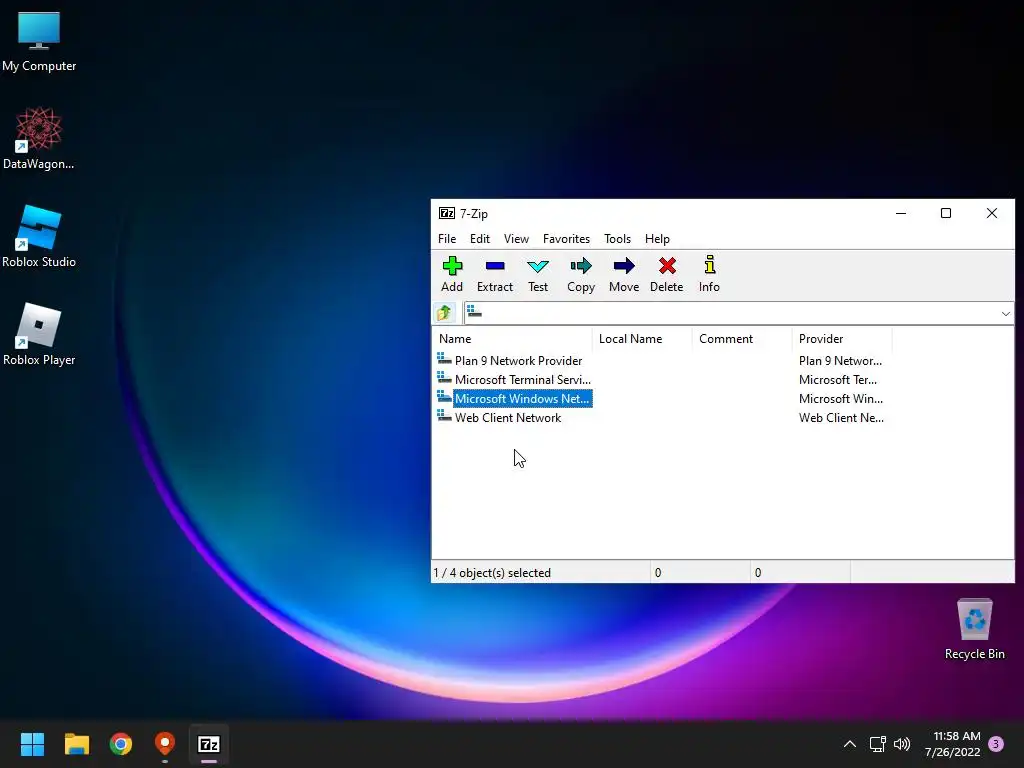Screen dimensions: 1024x768
Task: Select the DataWagon desktop shortcut
Action: tap(39, 138)
